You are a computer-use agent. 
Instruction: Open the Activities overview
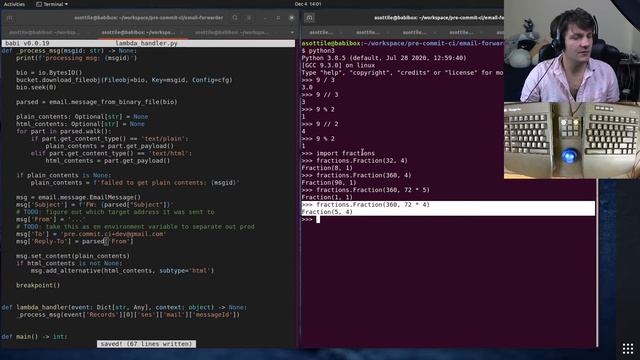point(14,4)
